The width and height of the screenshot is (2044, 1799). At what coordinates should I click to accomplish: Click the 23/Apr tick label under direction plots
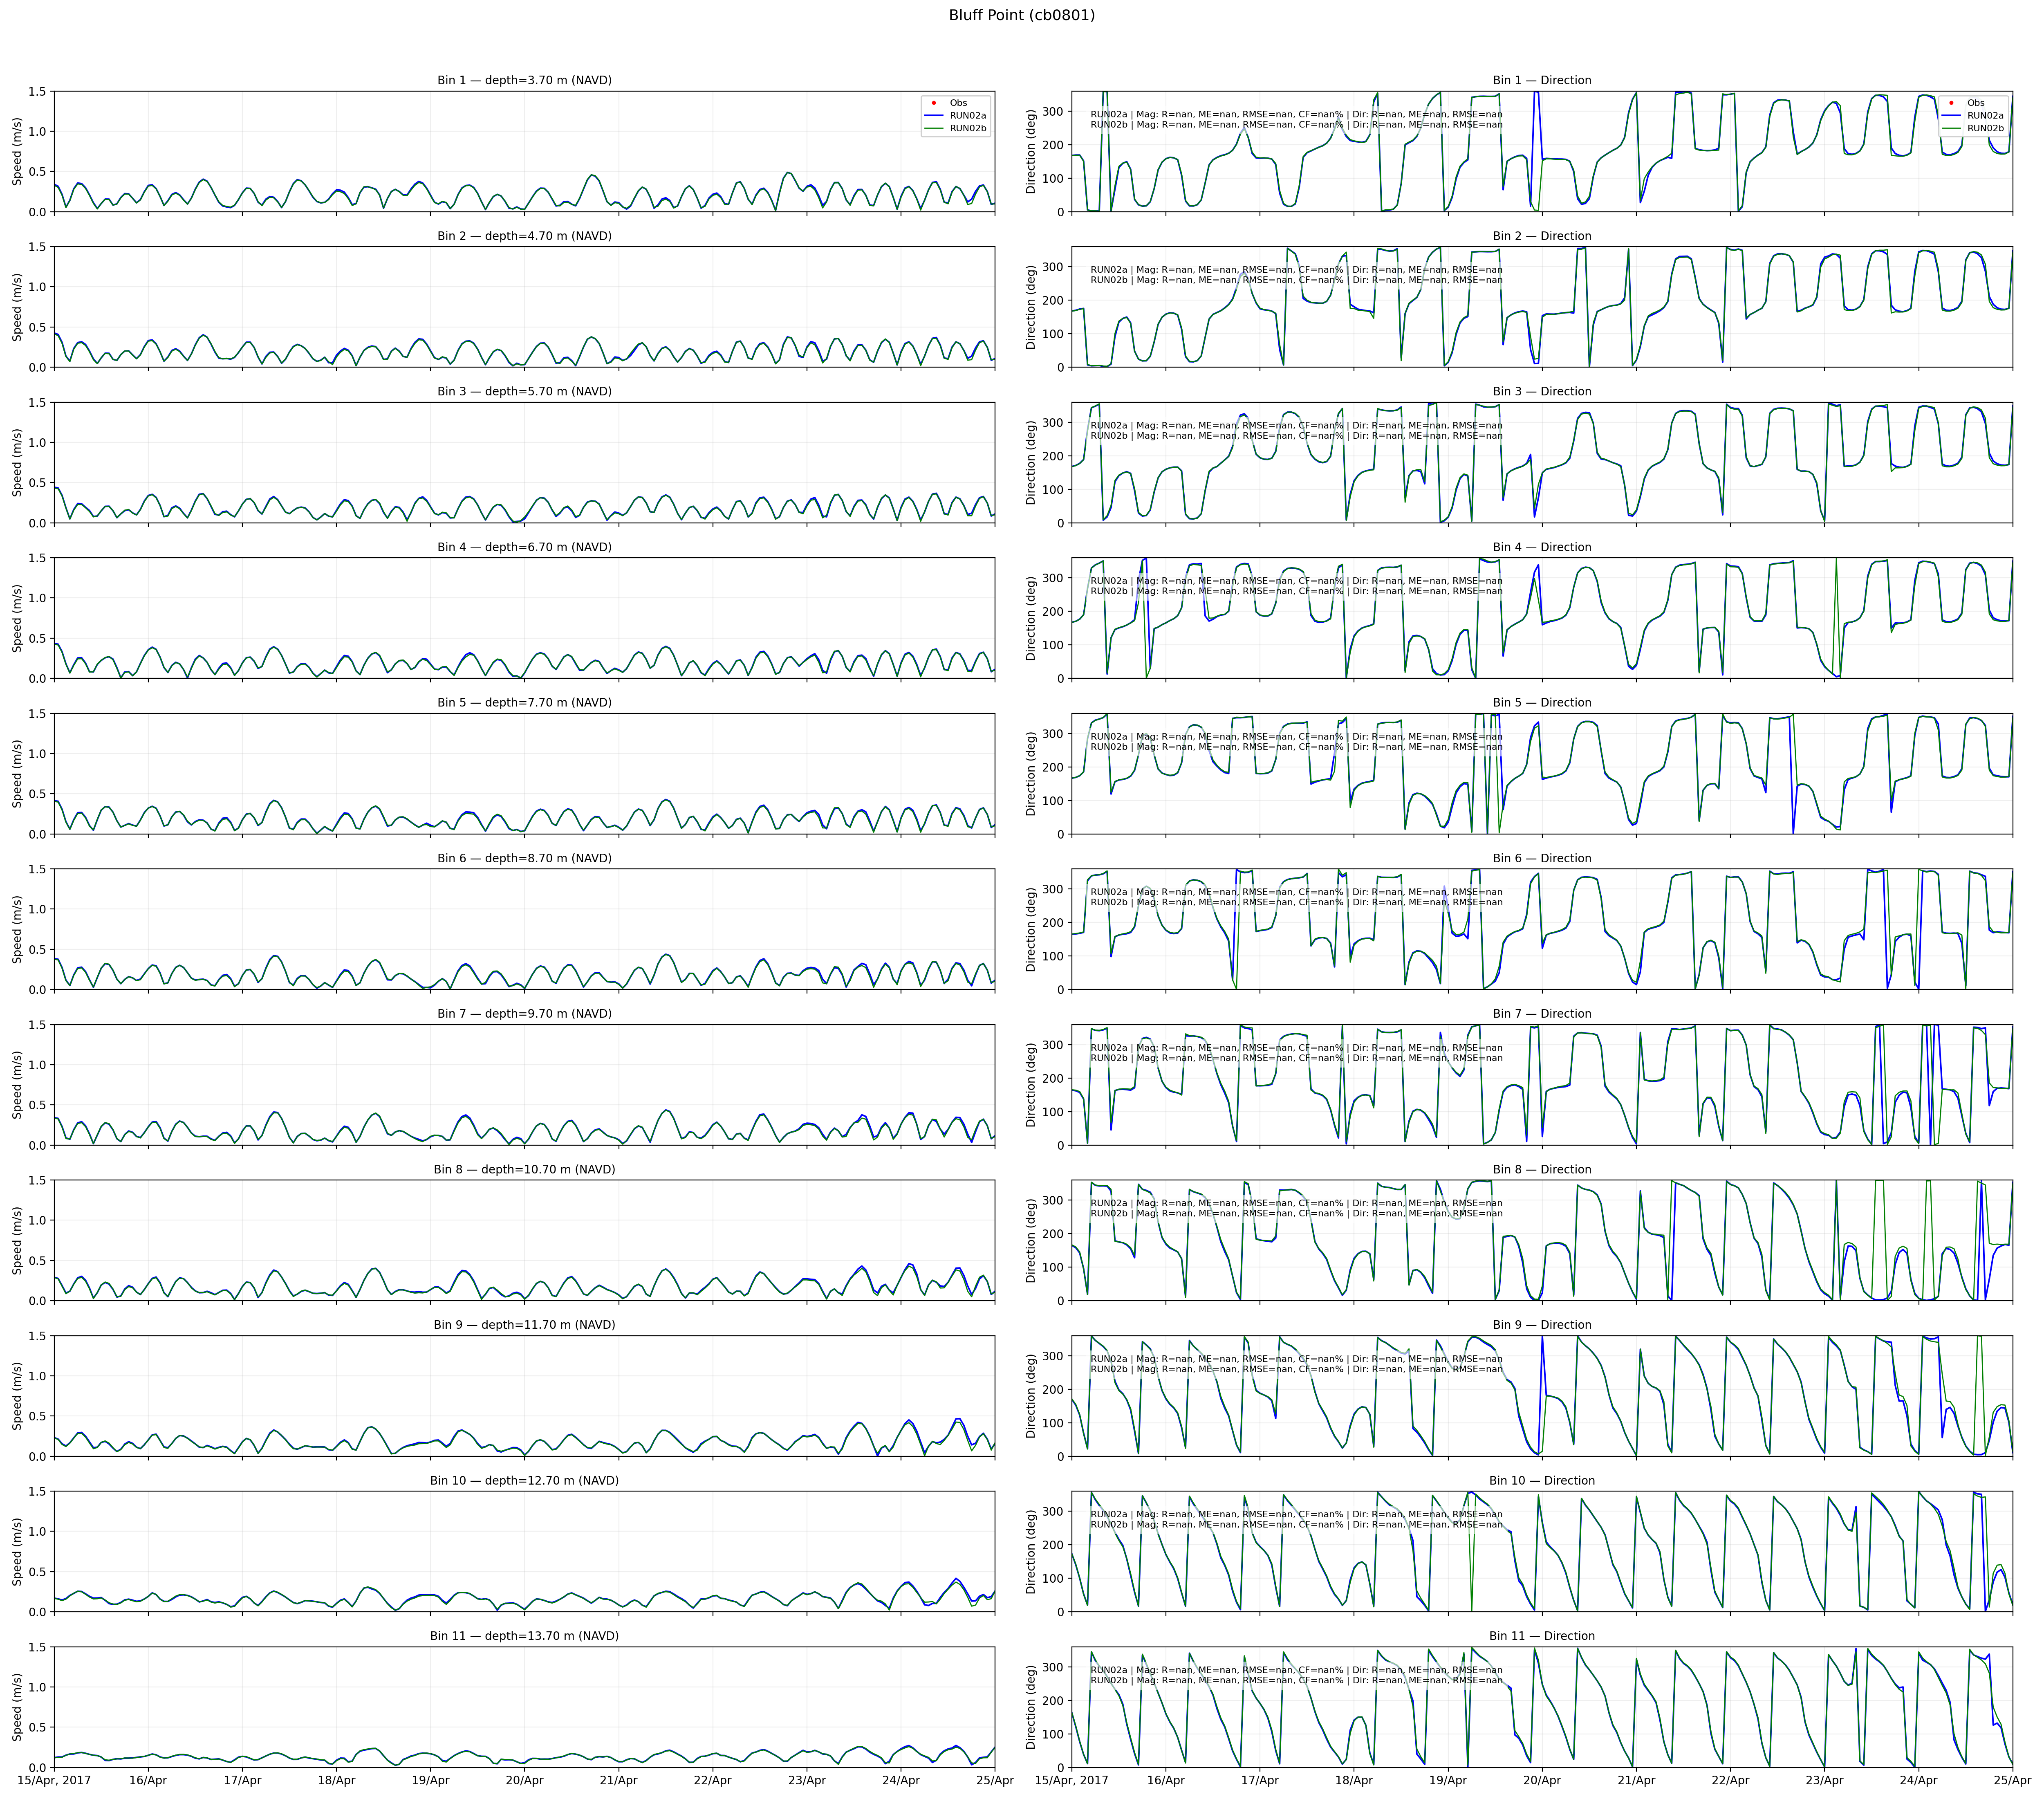(x=1824, y=1780)
